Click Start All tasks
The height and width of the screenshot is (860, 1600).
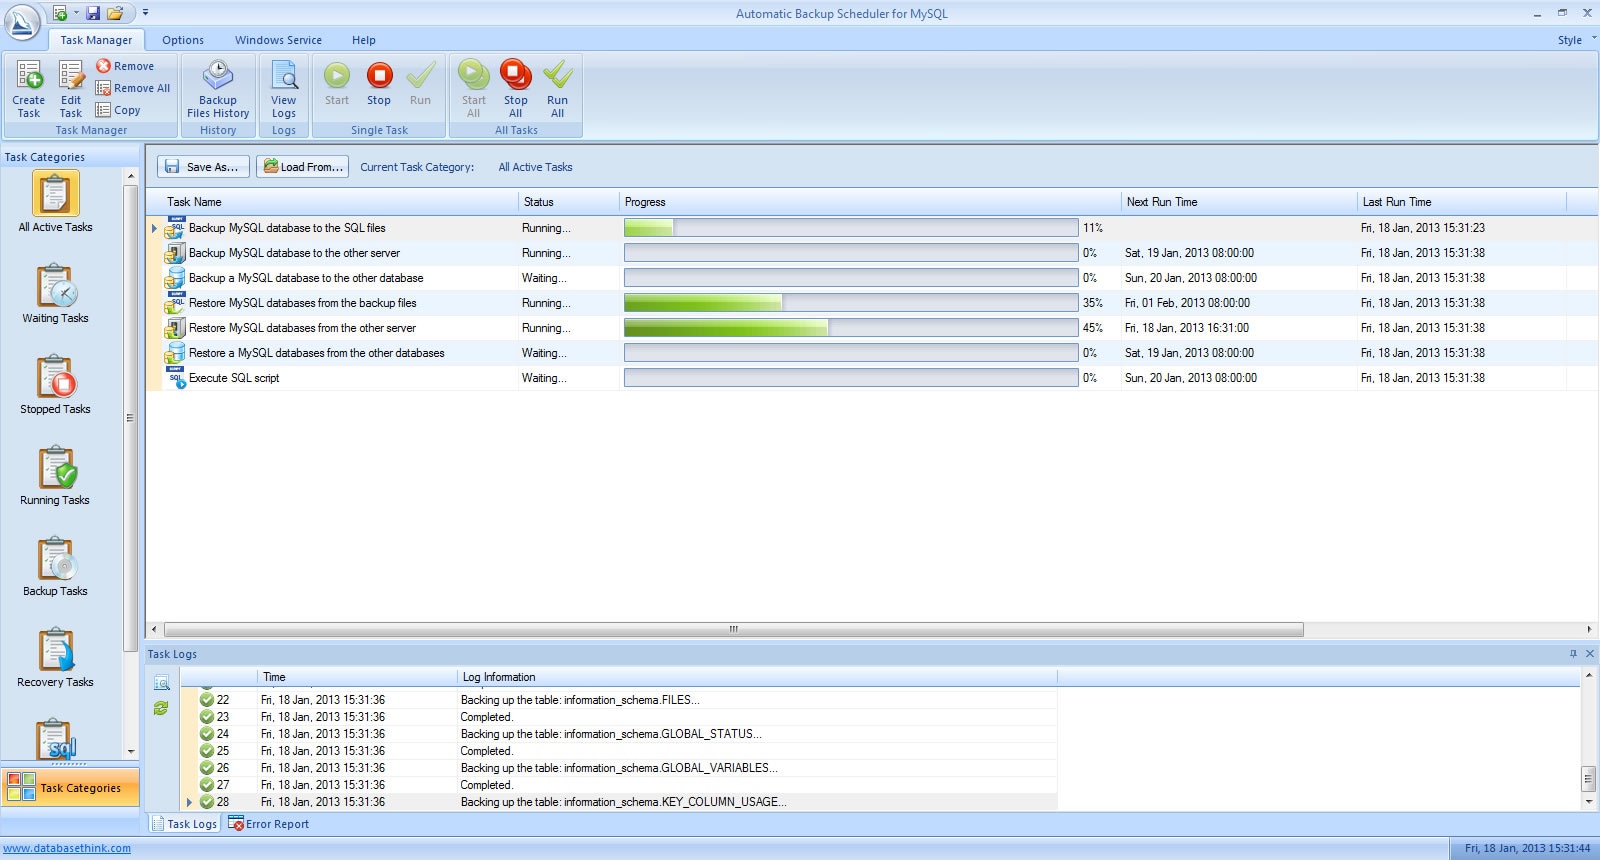tap(474, 89)
